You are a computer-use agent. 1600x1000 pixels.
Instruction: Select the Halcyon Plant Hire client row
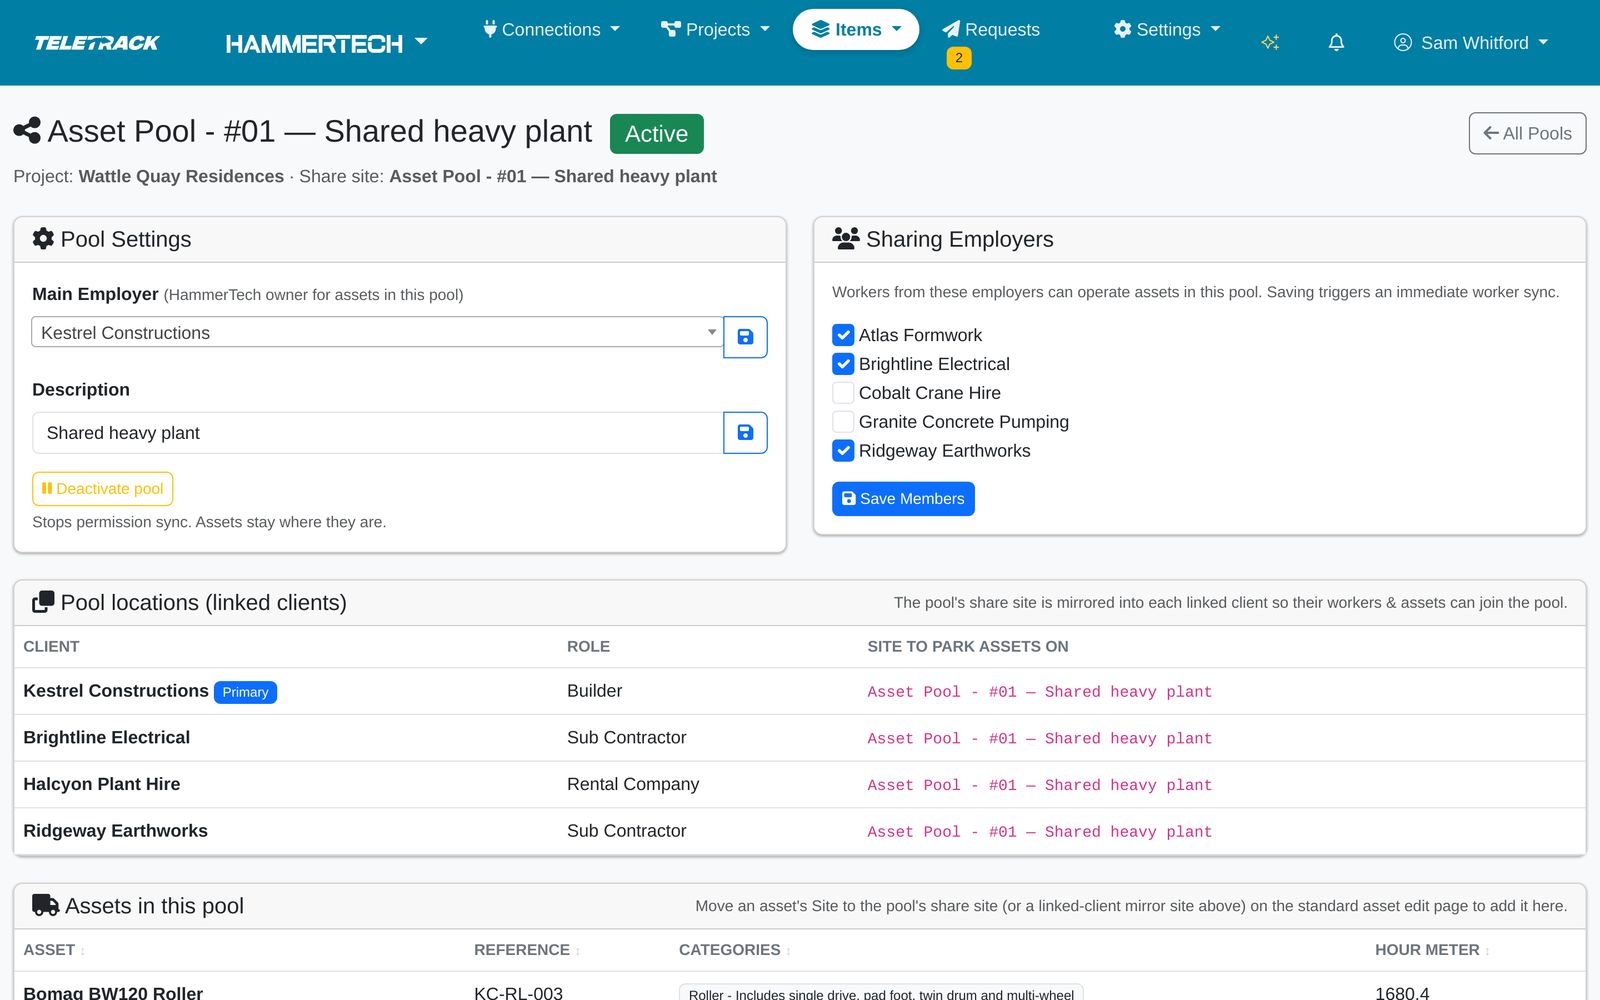pos(800,785)
